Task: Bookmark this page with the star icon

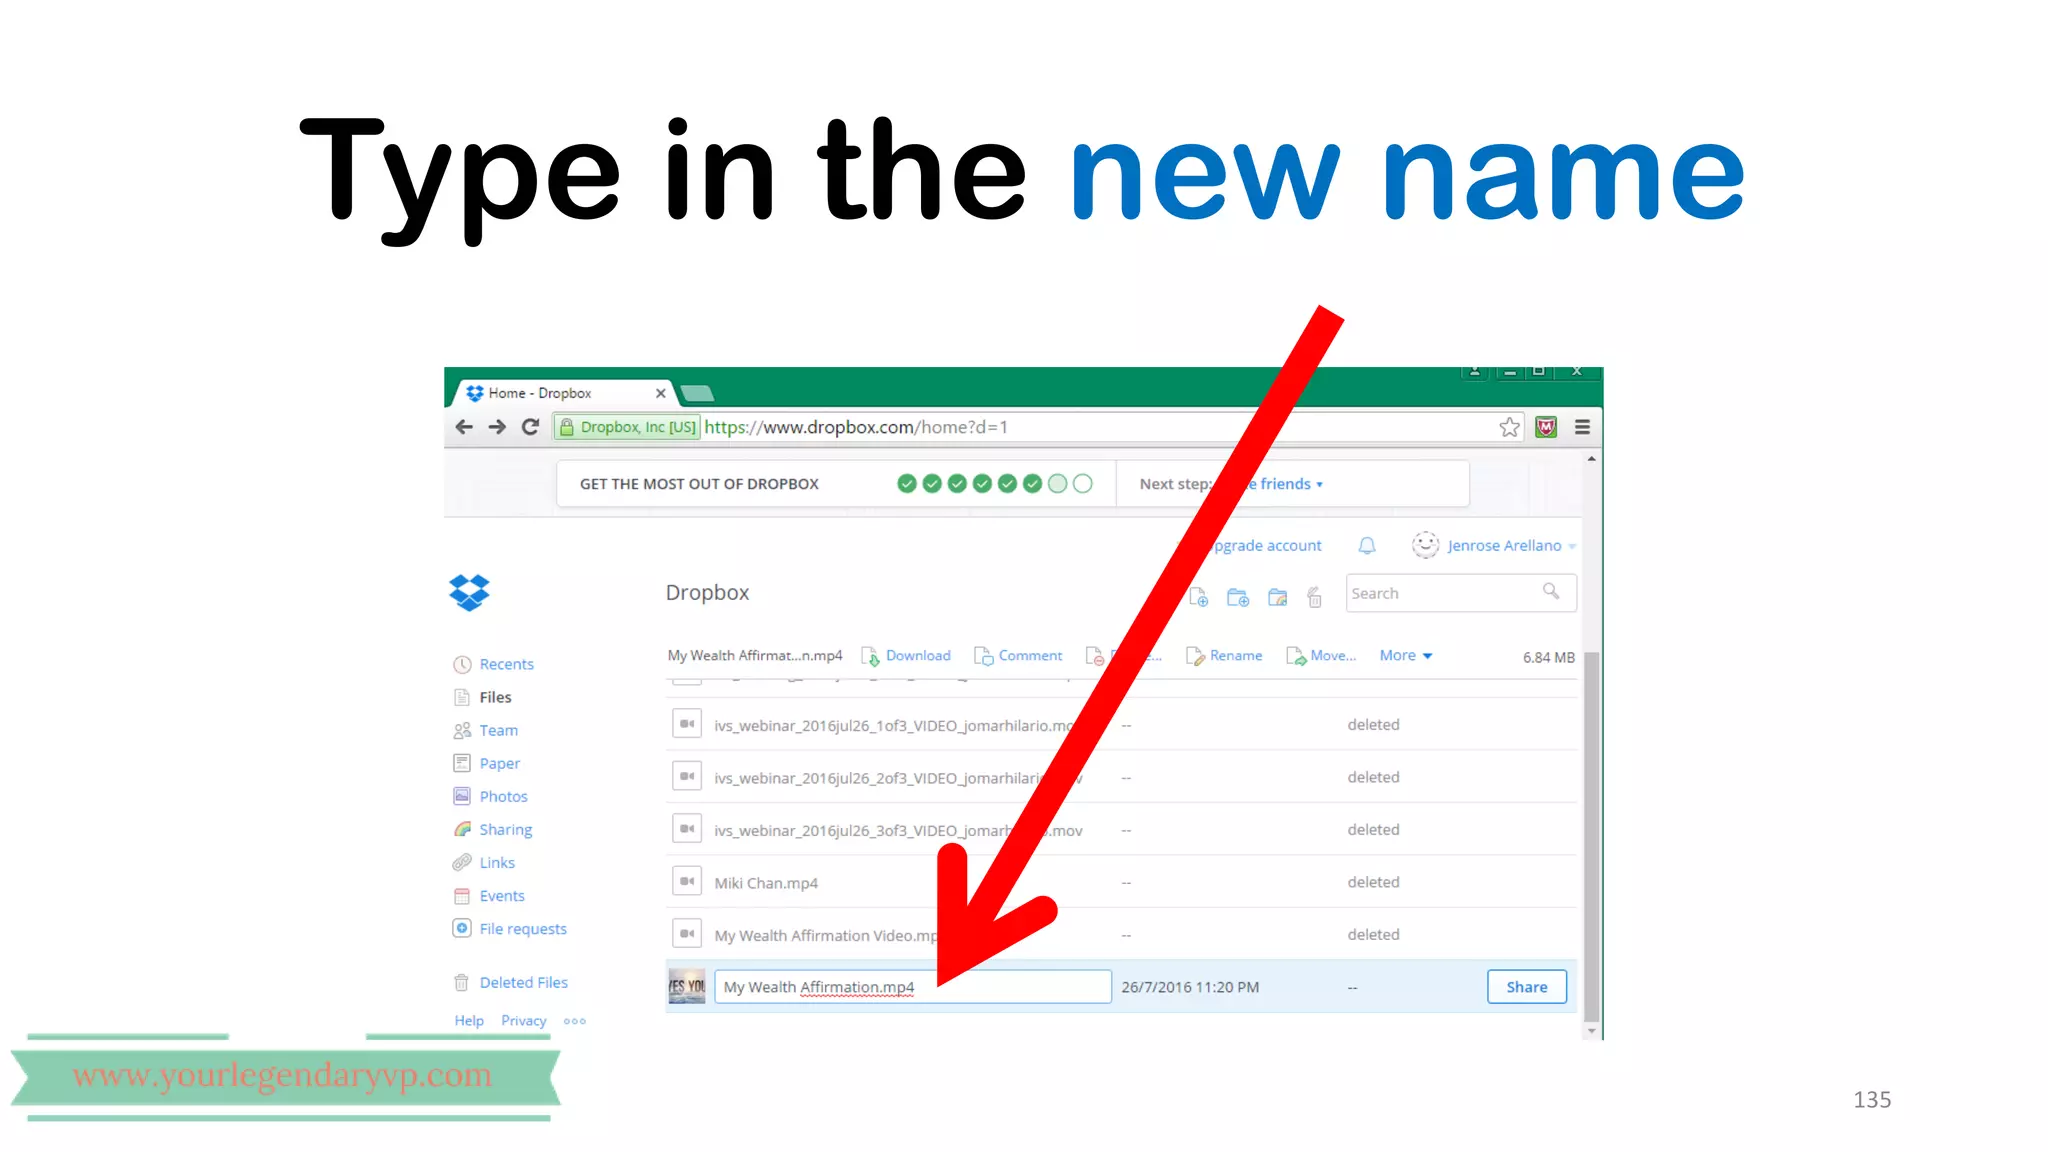Action: (1509, 427)
